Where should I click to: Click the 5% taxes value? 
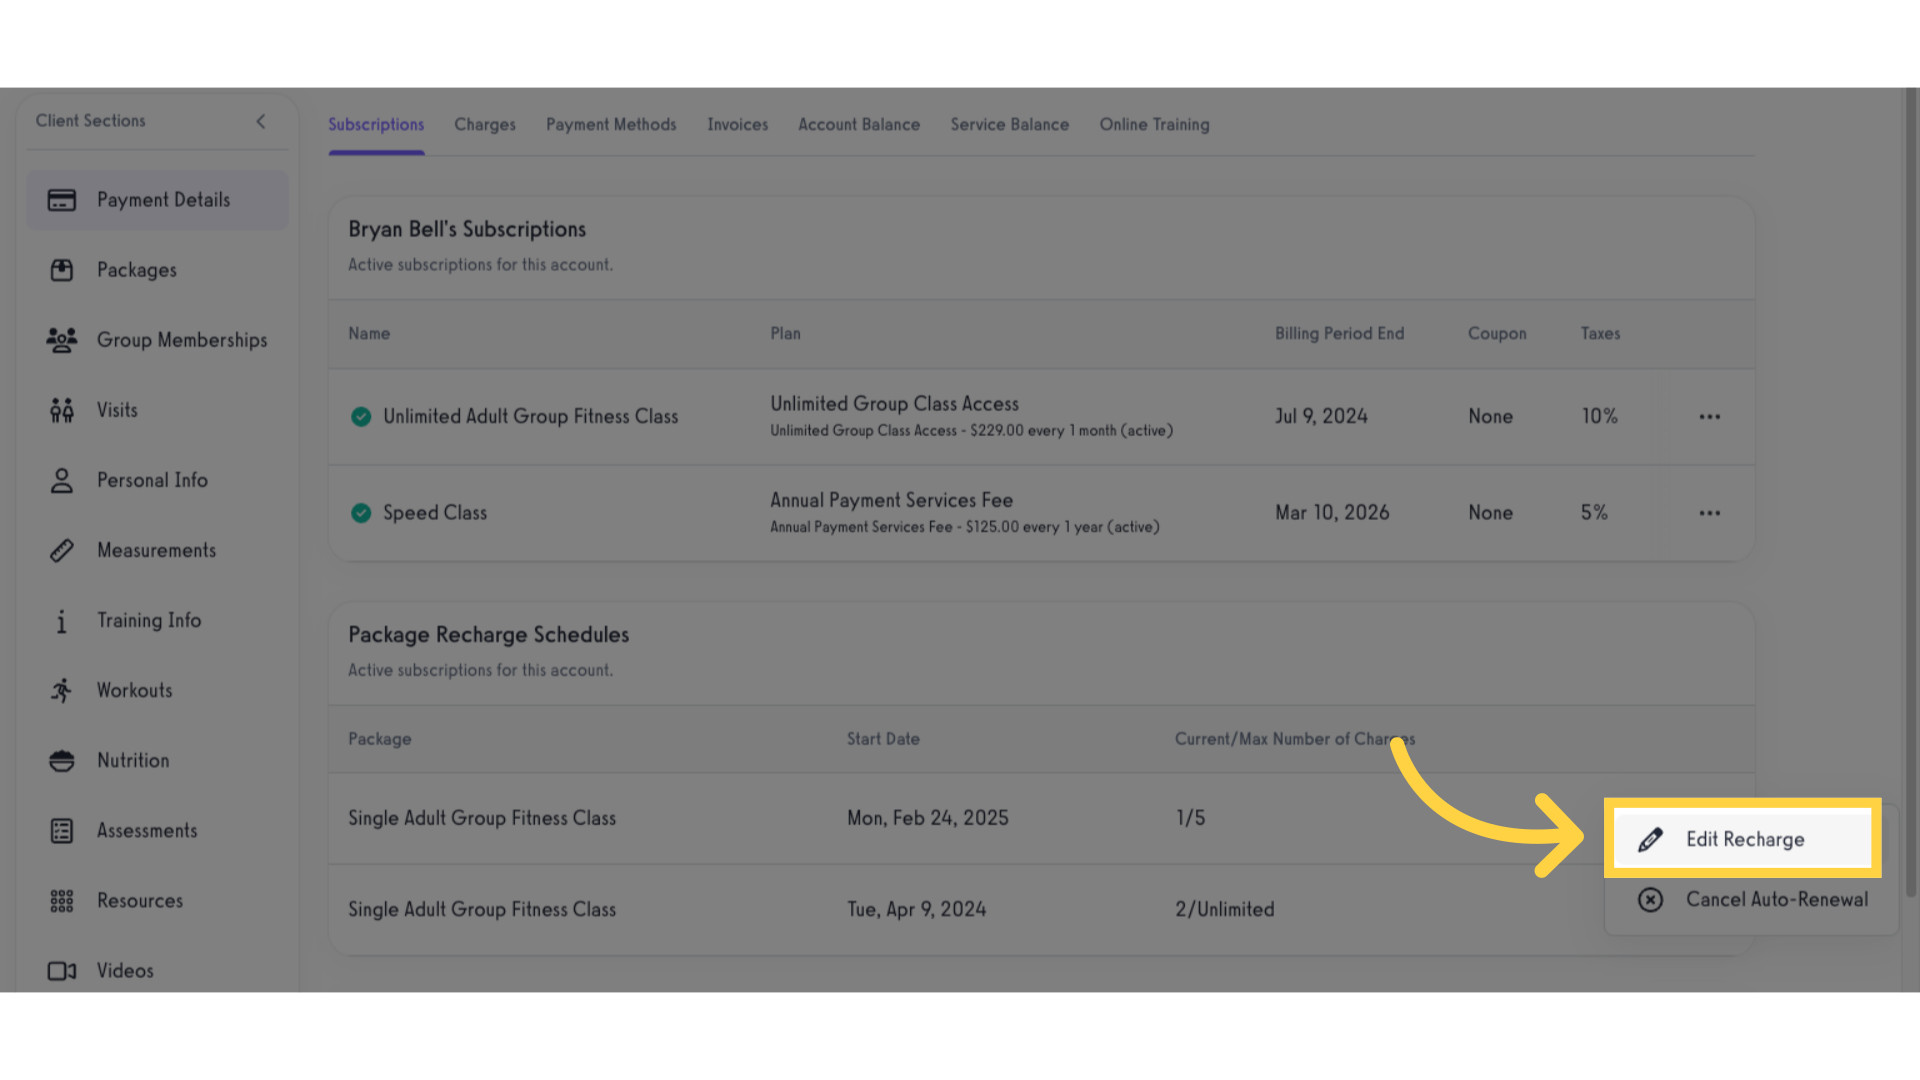pos(1594,512)
